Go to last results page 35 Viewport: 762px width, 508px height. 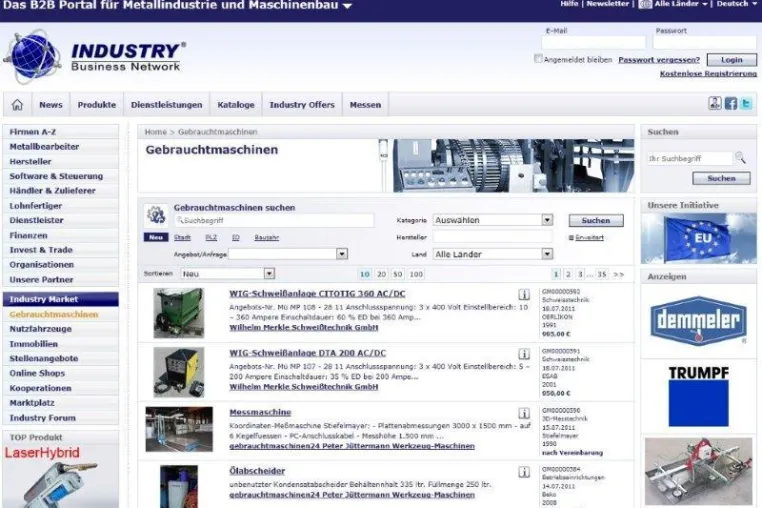[x=602, y=274]
